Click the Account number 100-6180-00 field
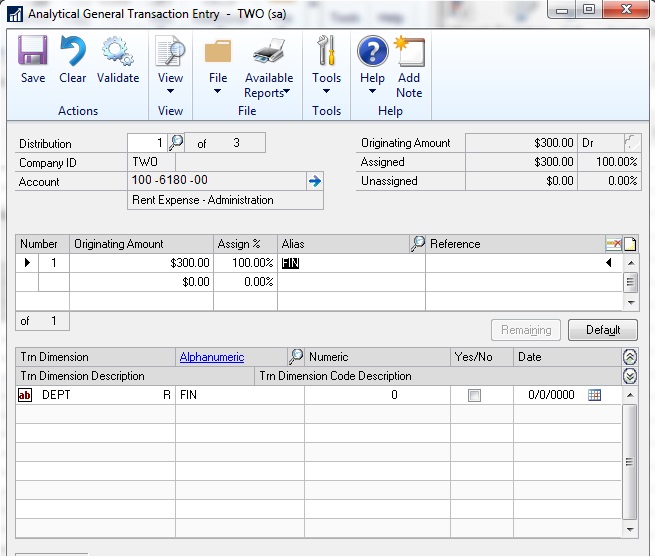The height and width of the screenshot is (556, 655). point(217,180)
